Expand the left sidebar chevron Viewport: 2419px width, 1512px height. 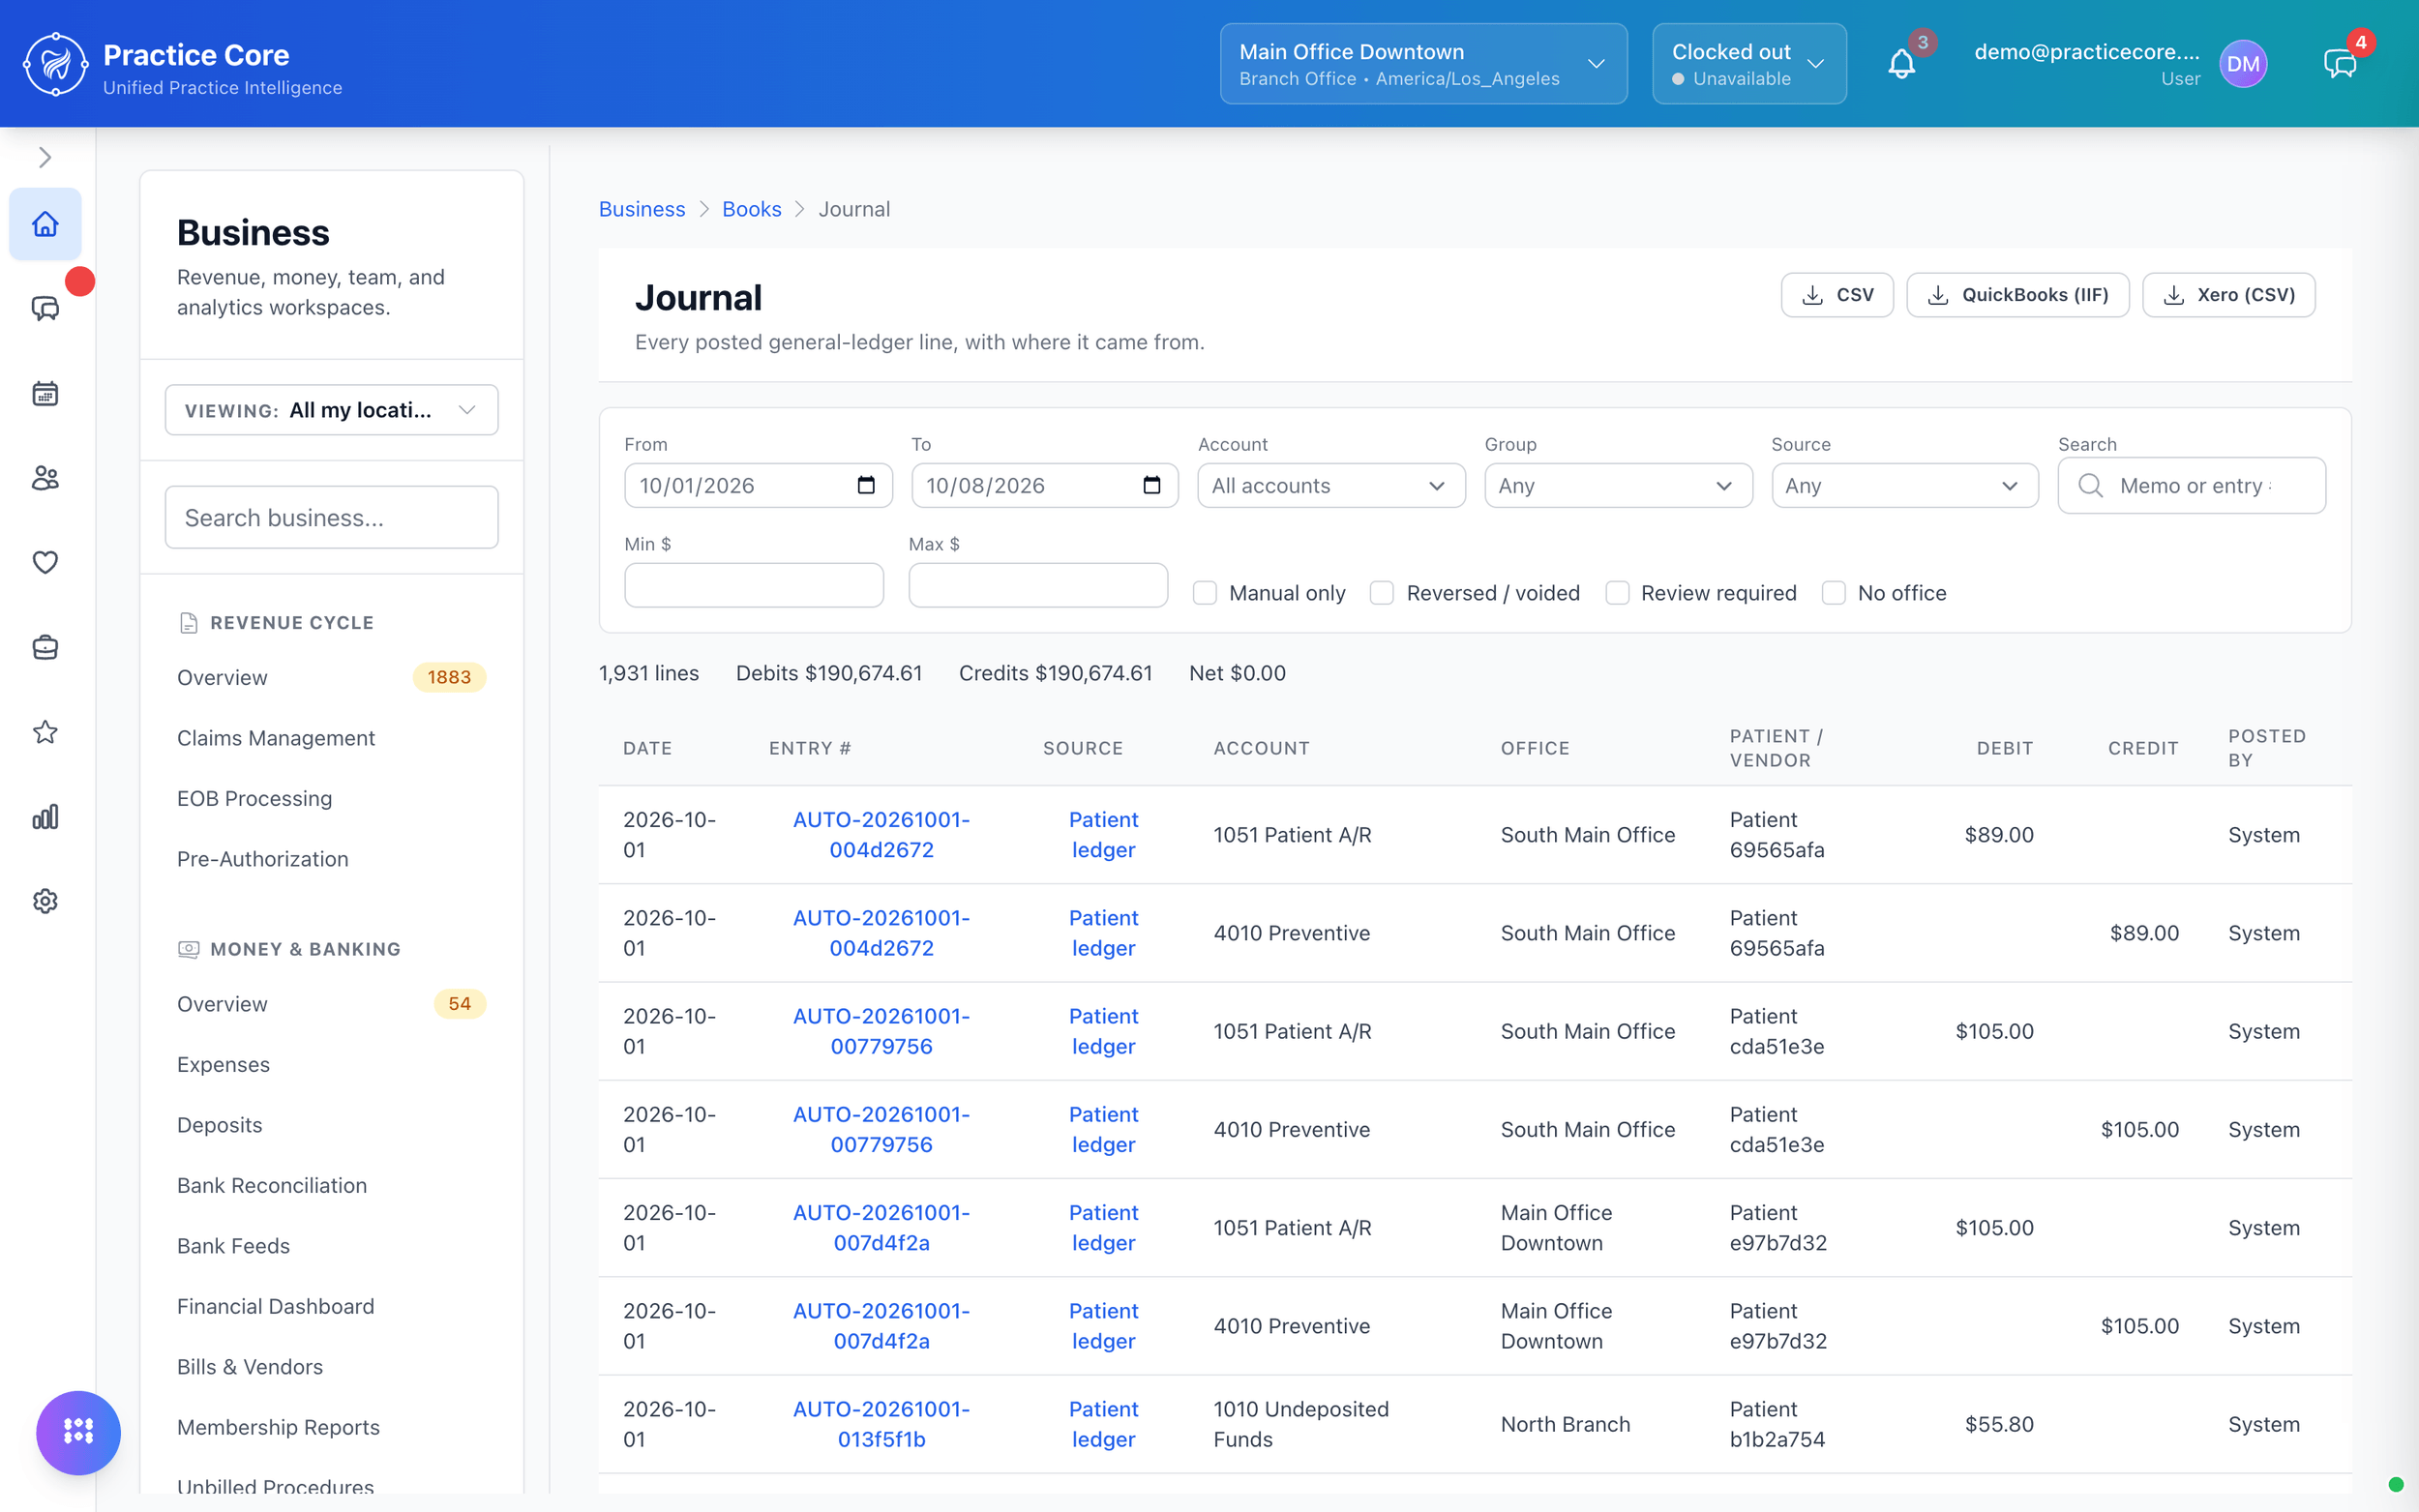click(x=45, y=157)
